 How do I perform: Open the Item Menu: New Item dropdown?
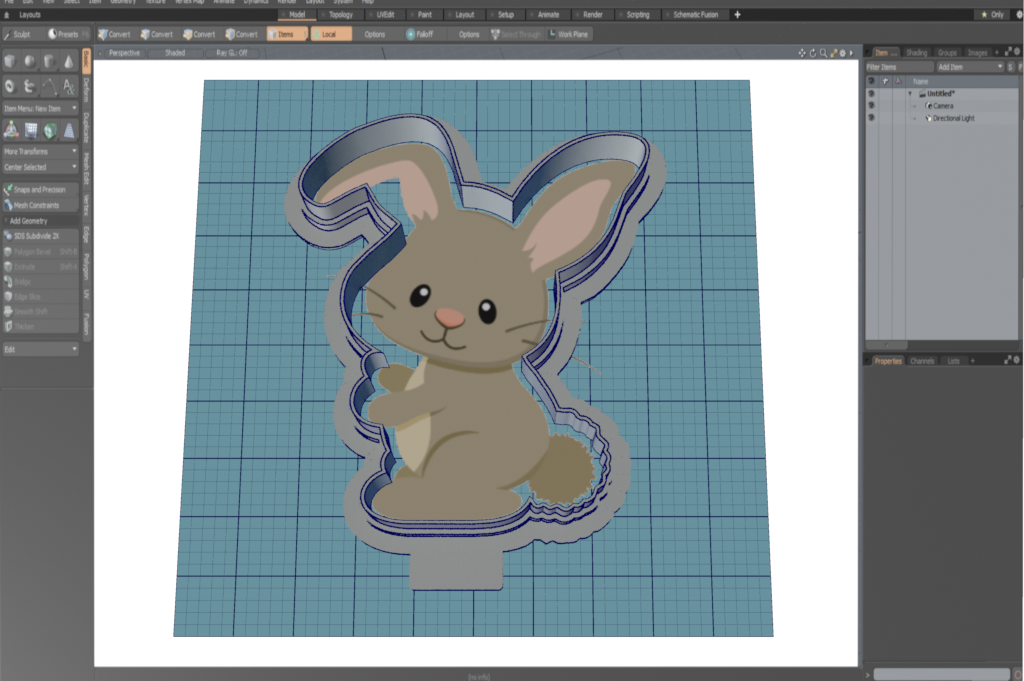[40, 108]
